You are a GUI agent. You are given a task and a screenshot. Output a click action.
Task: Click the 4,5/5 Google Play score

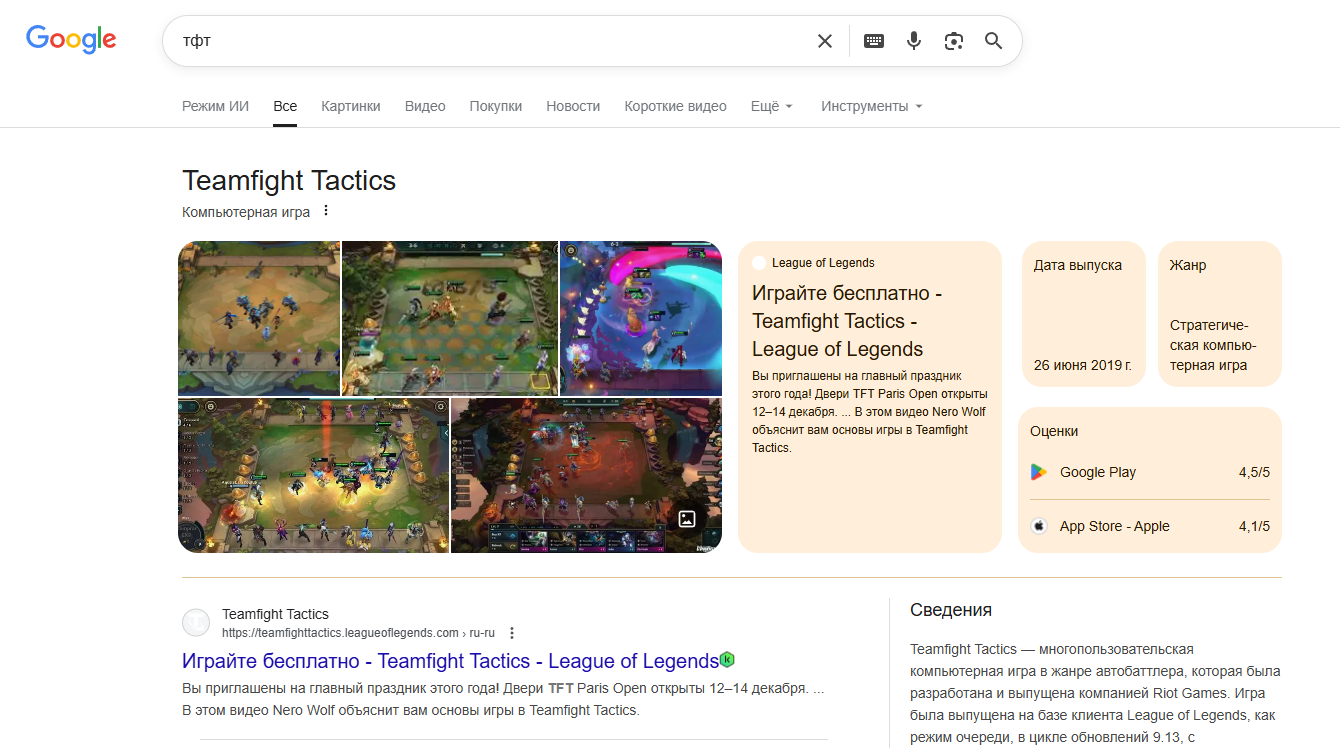click(1254, 472)
